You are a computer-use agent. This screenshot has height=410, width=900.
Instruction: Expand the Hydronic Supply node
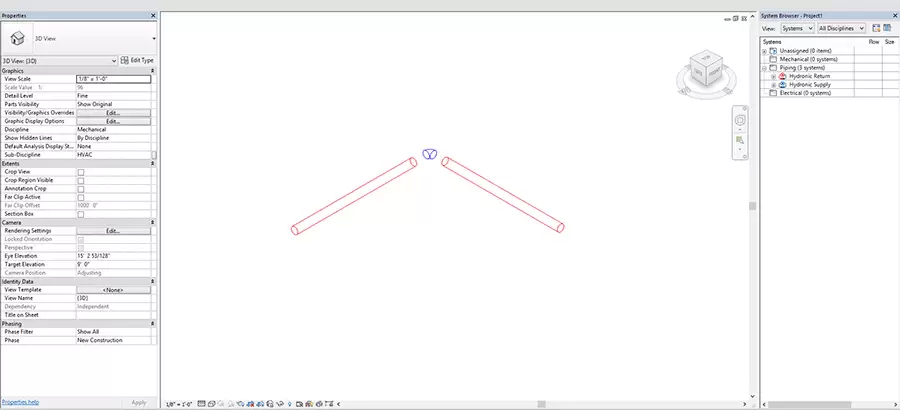pyautogui.click(x=774, y=84)
